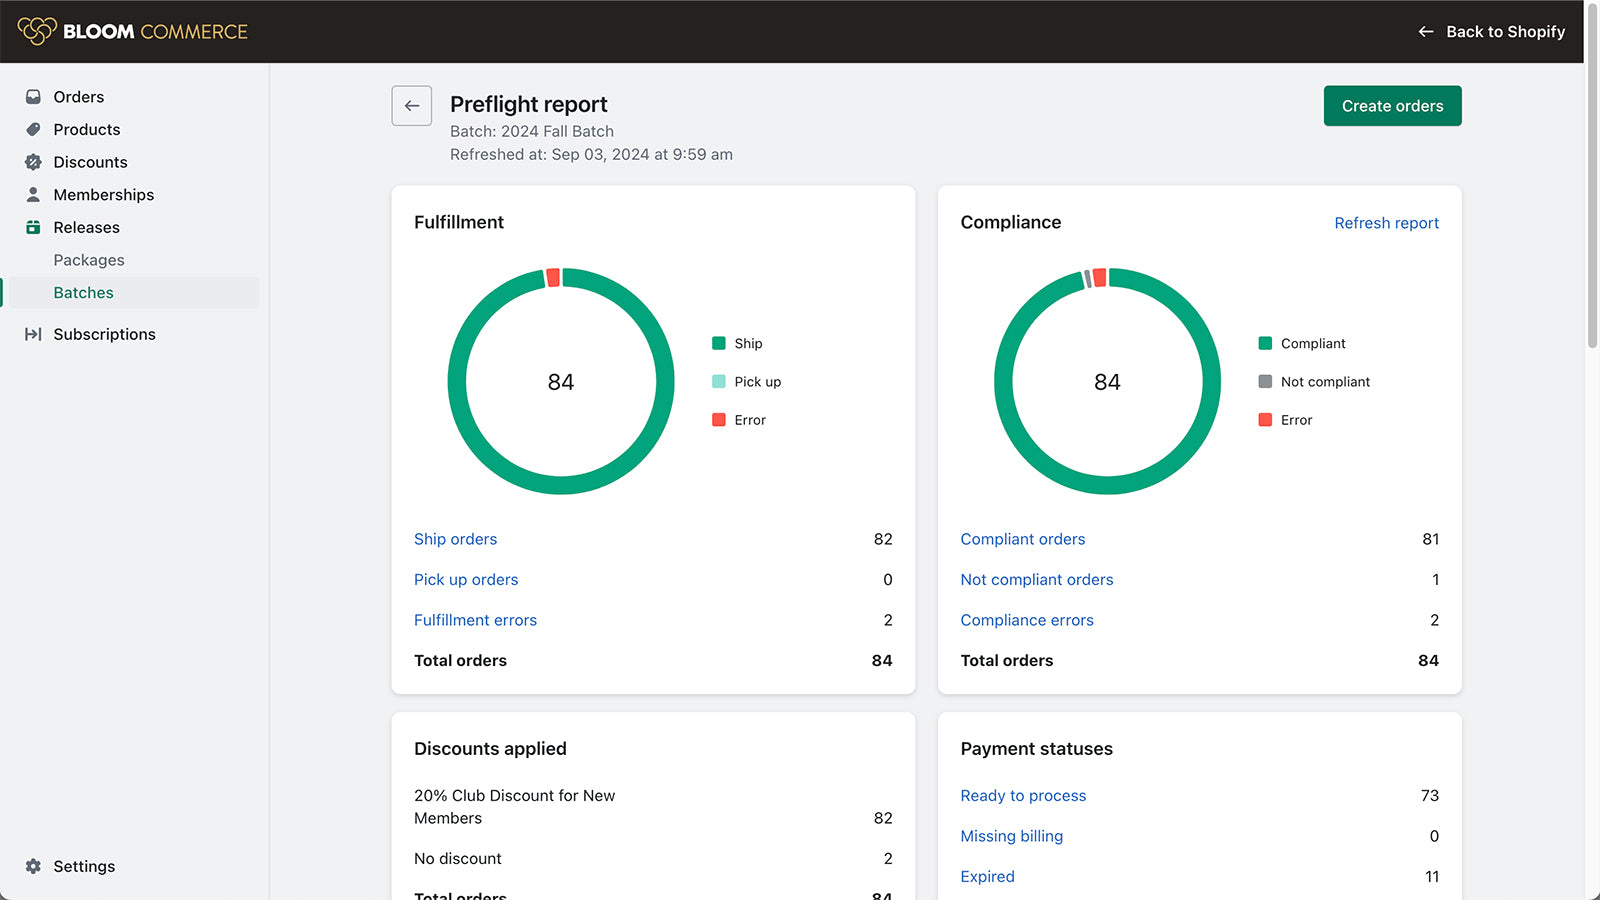Open the Fulfillment errors list
The image size is (1600, 900).
click(475, 620)
